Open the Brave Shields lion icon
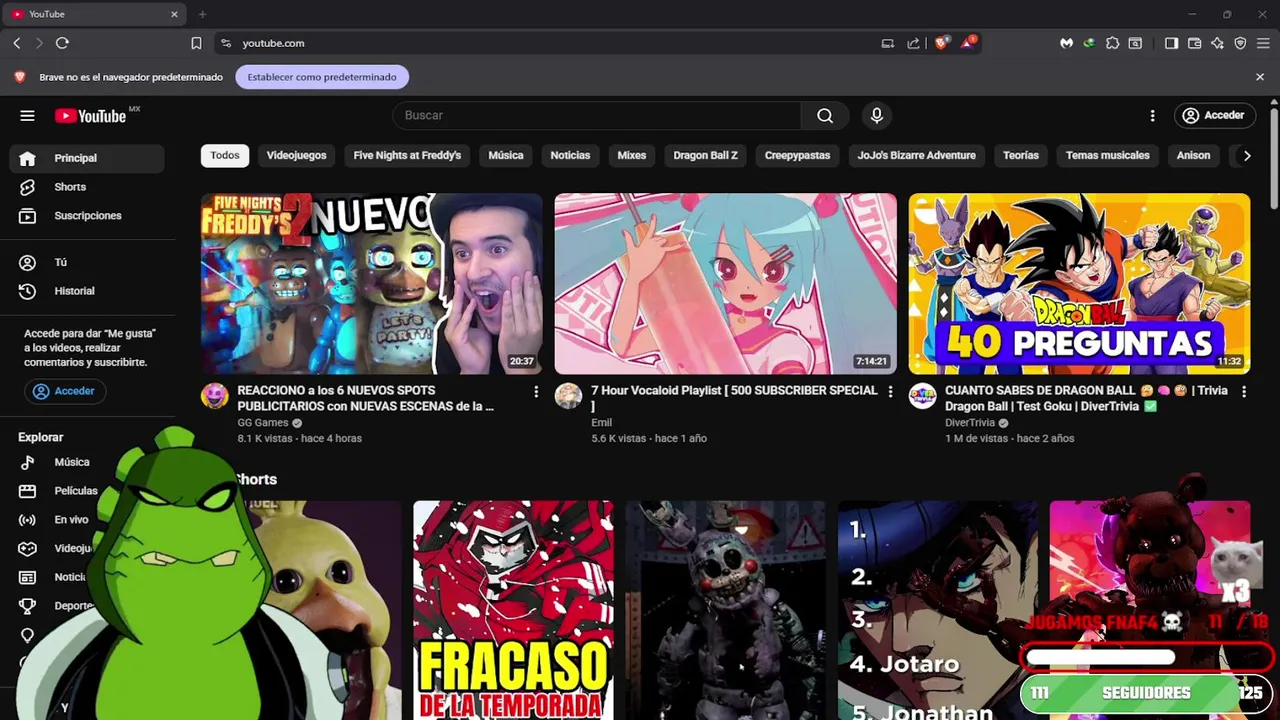 941,43
